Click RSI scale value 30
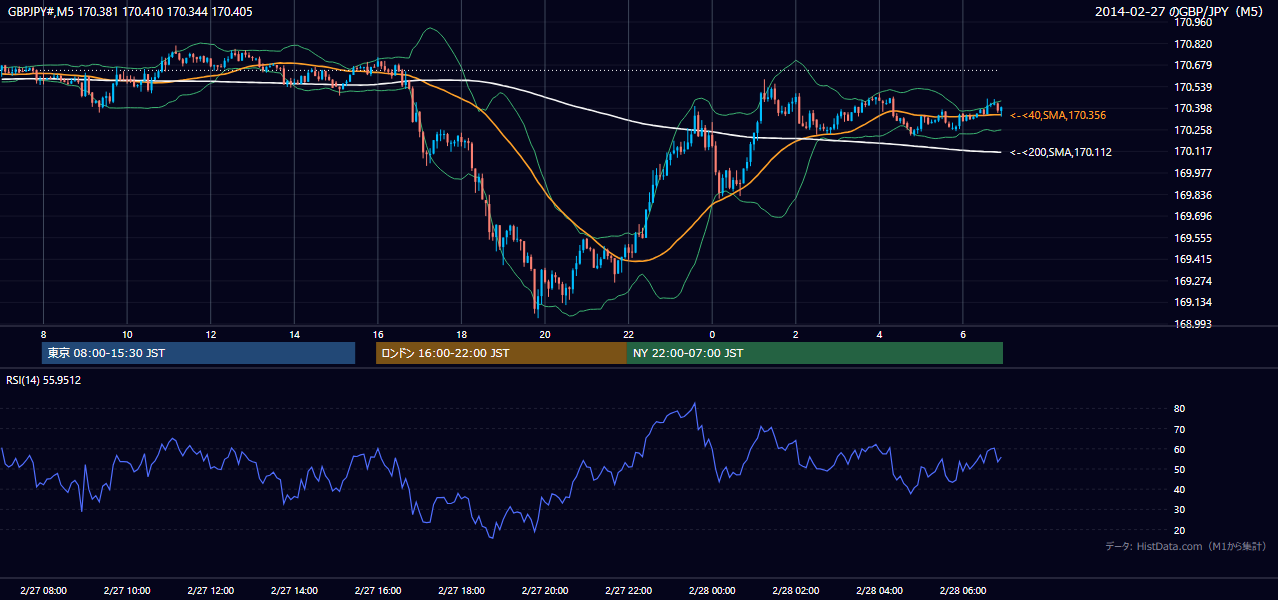Screen dimensions: 1278x600 (1180, 510)
